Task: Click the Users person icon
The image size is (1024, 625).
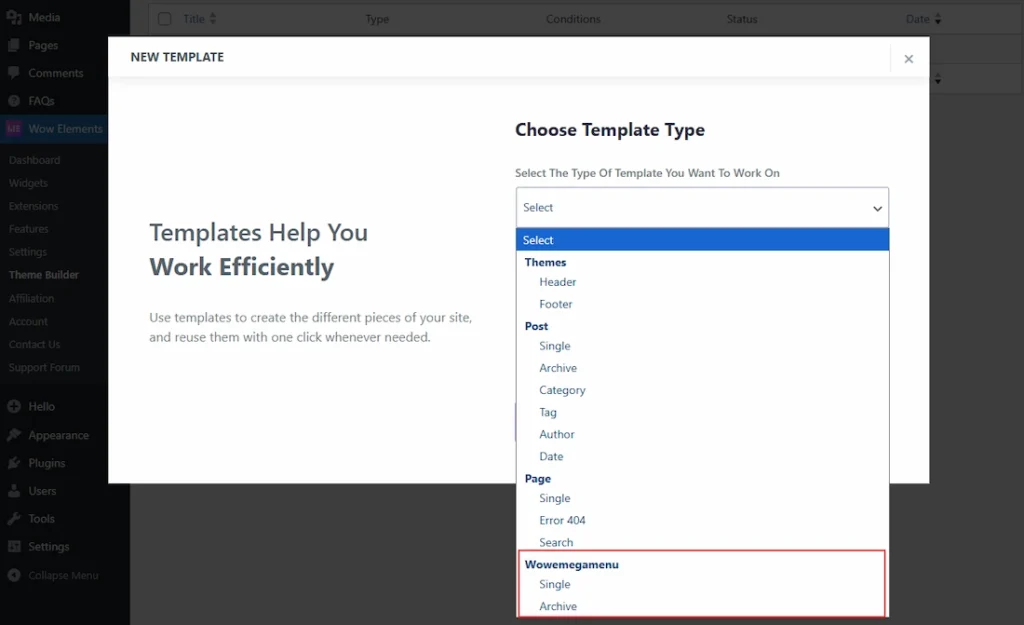Action: tap(14, 491)
